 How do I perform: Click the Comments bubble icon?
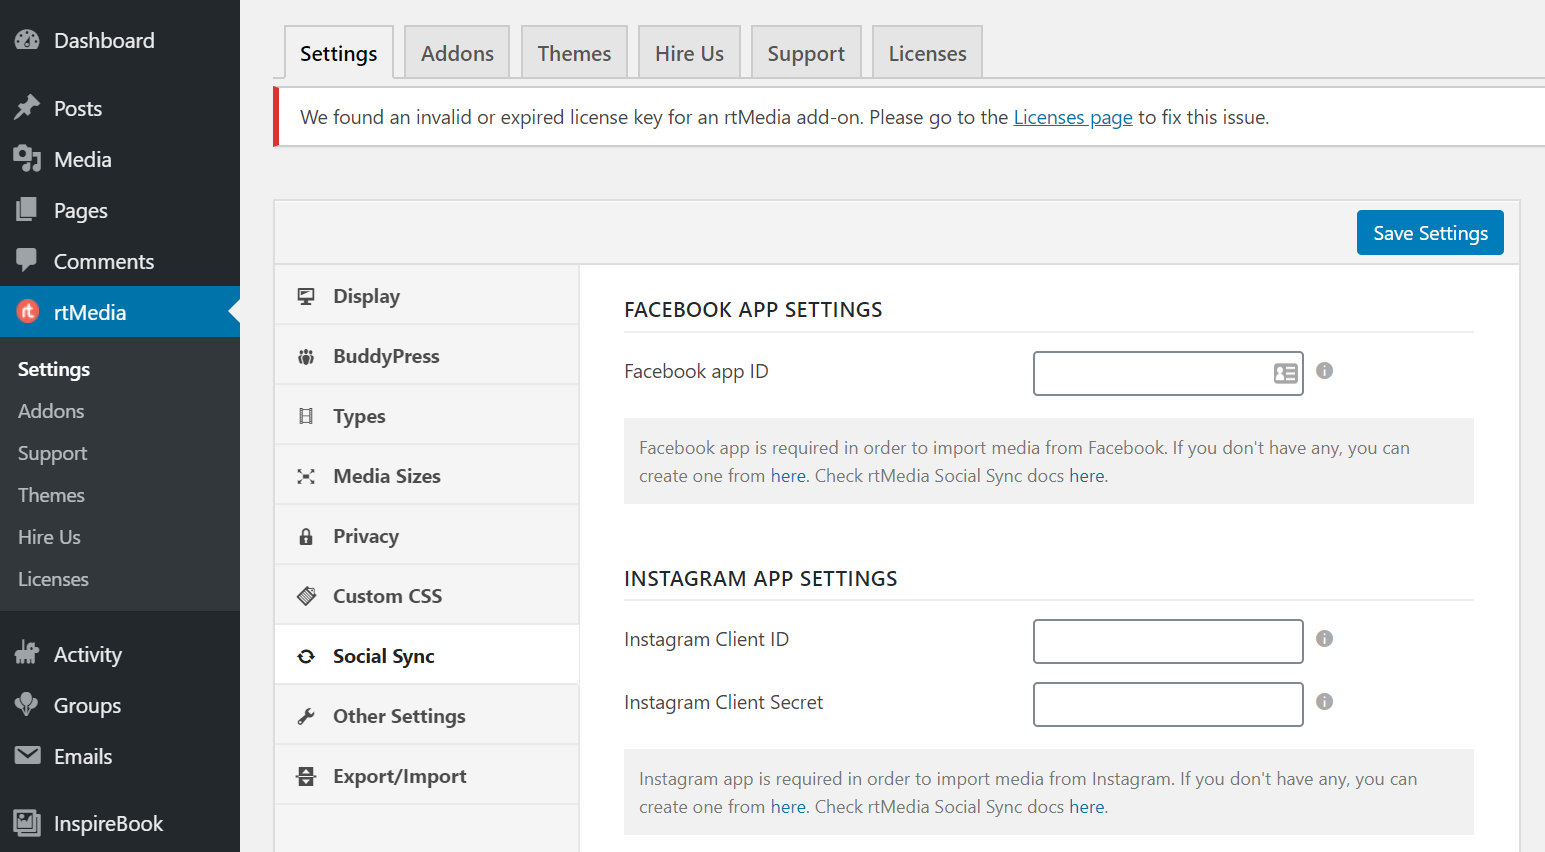click(x=27, y=260)
